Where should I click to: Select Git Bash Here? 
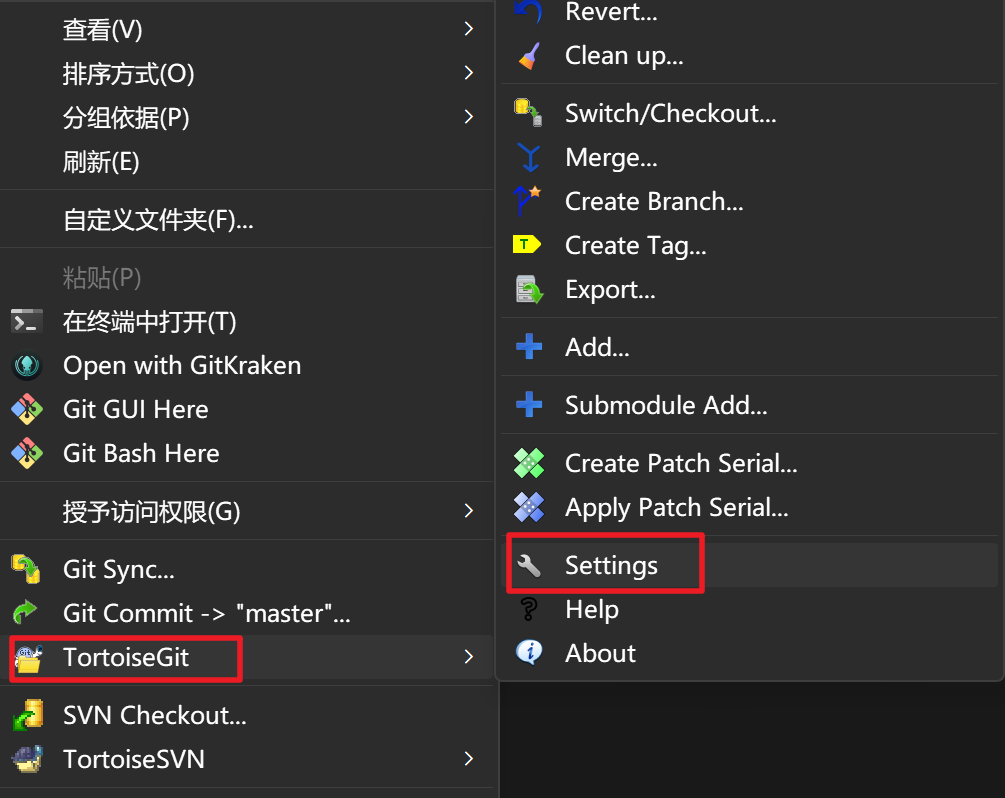click(141, 454)
